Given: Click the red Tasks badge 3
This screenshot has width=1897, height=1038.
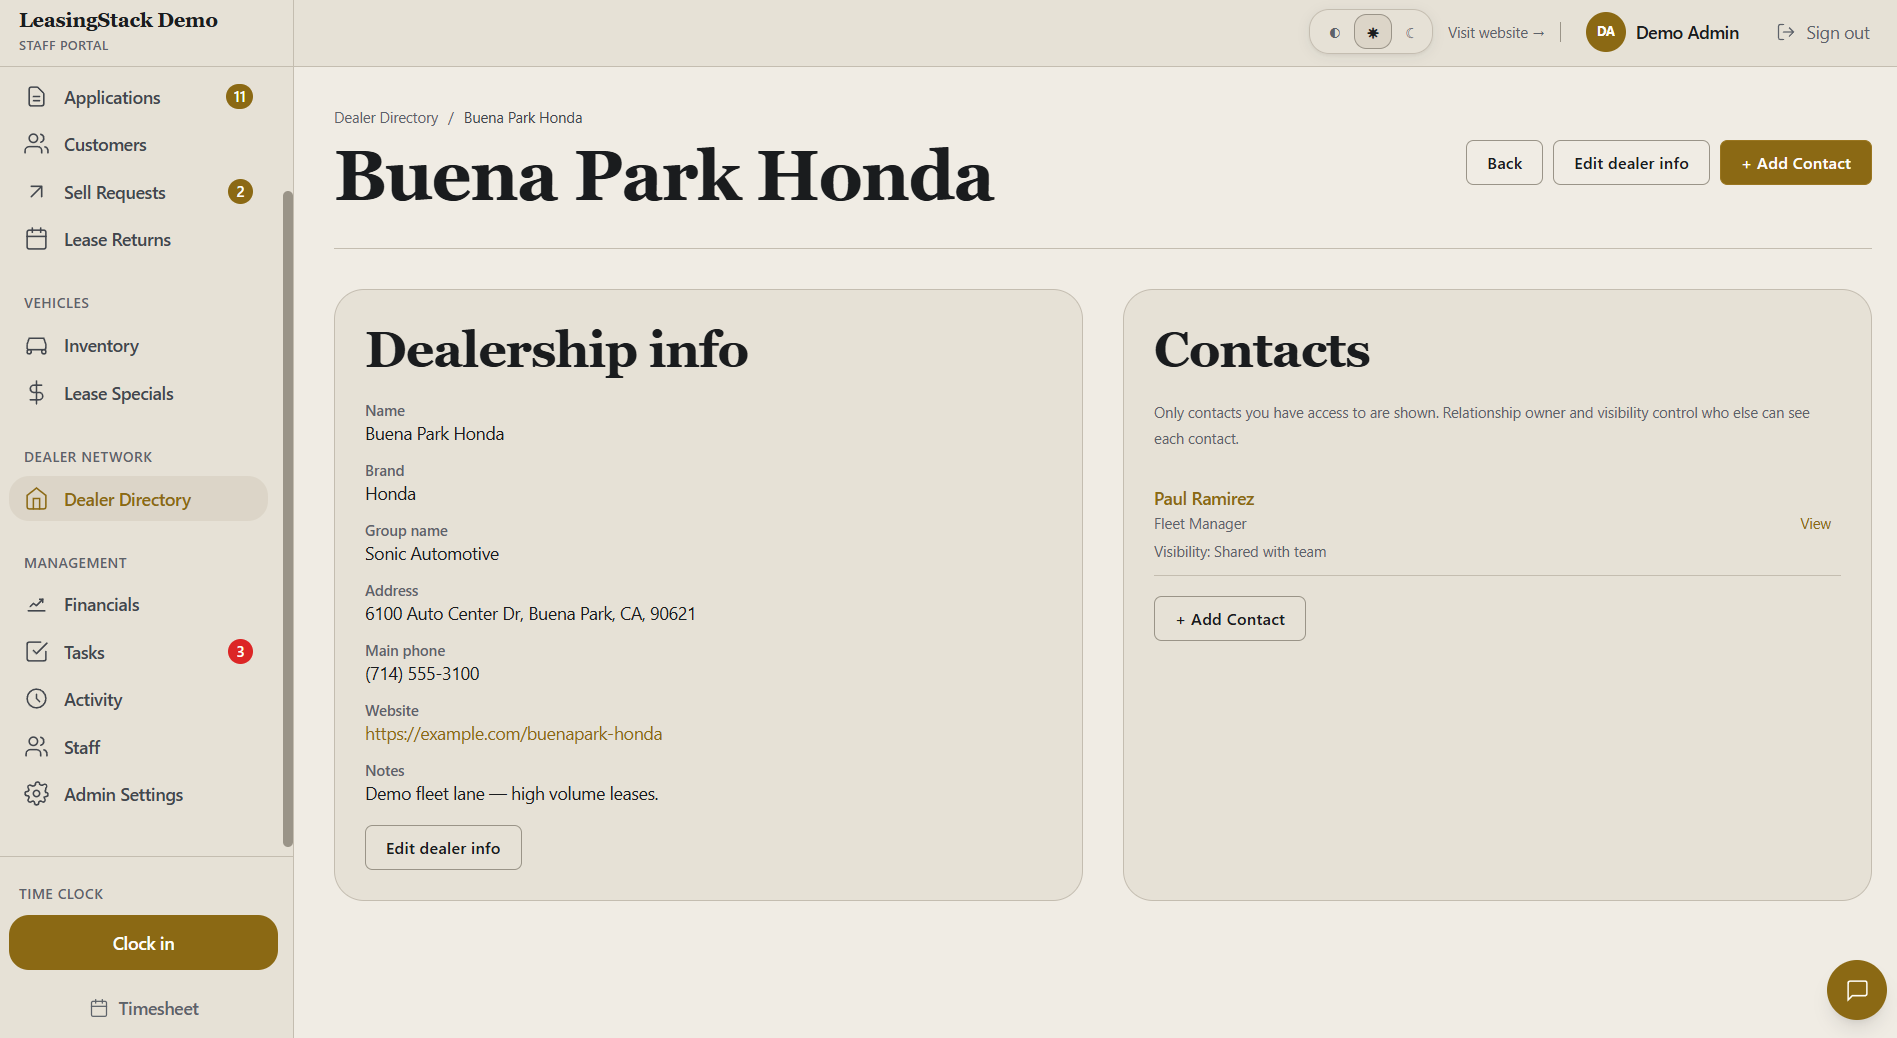Looking at the screenshot, I should tap(240, 652).
